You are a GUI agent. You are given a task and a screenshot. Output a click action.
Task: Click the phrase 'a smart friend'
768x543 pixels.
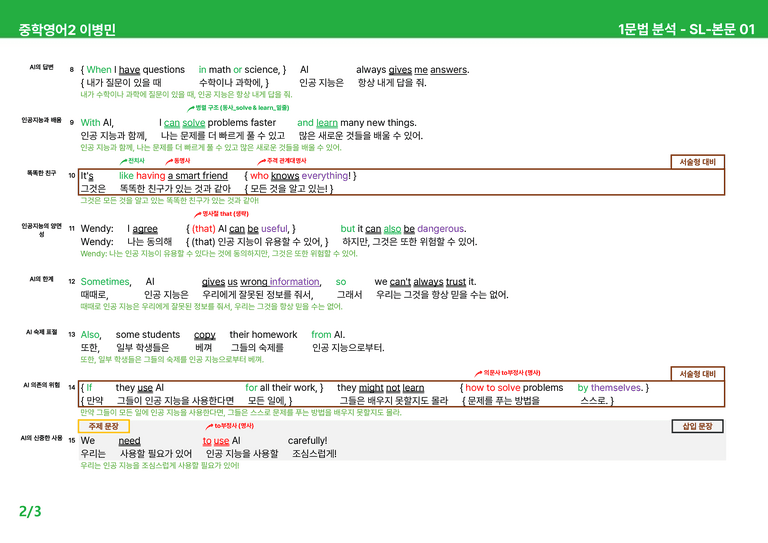(198, 175)
